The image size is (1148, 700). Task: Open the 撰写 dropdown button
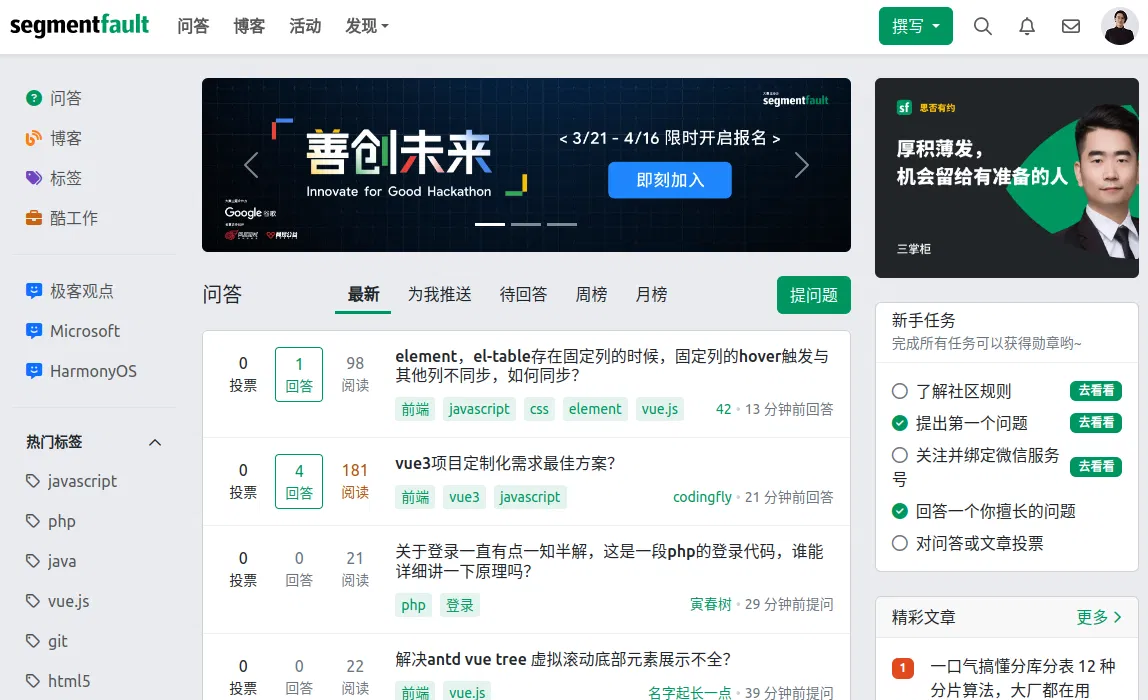(915, 27)
